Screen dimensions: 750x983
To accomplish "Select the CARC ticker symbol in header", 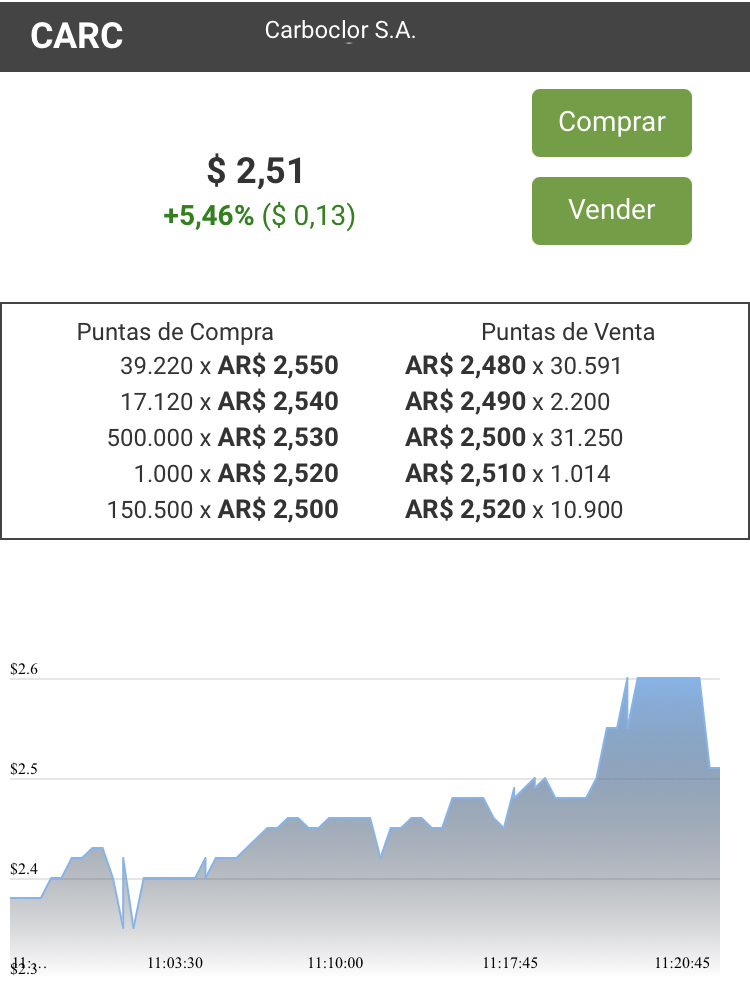I will coord(77,36).
